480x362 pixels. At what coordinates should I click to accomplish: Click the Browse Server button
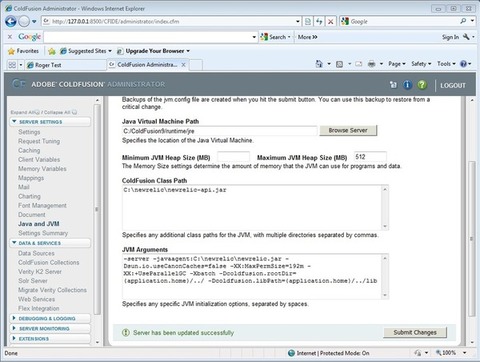pos(348,130)
